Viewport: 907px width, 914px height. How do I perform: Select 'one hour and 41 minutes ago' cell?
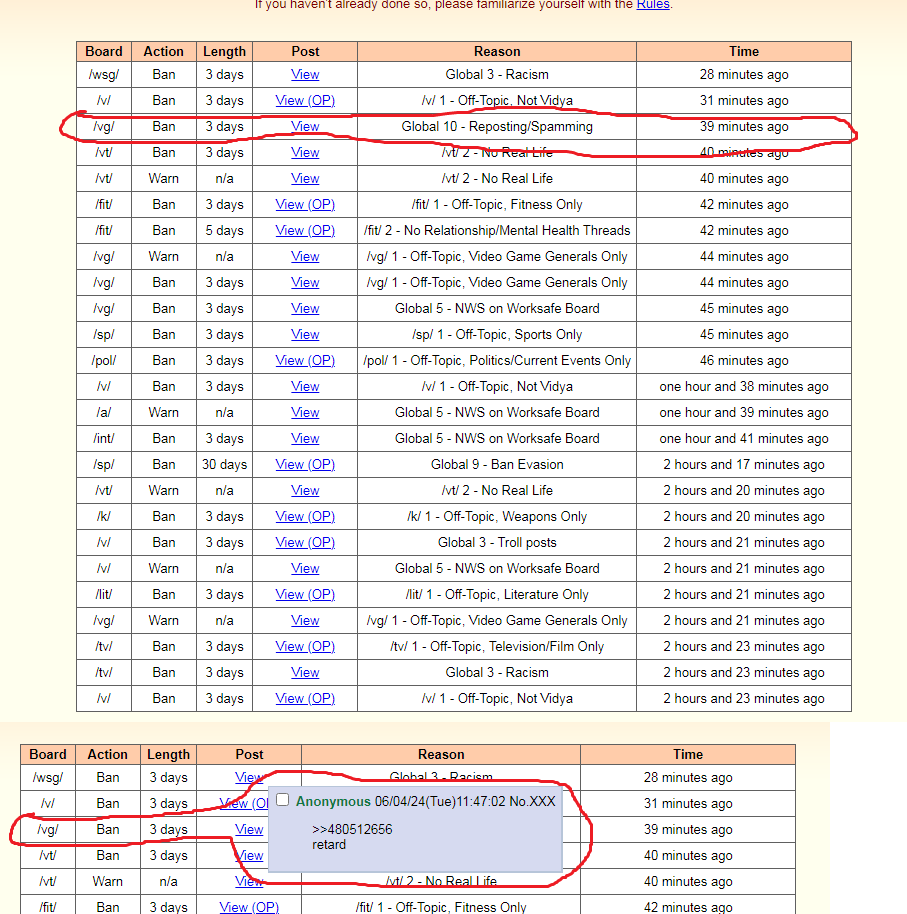click(744, 438)
